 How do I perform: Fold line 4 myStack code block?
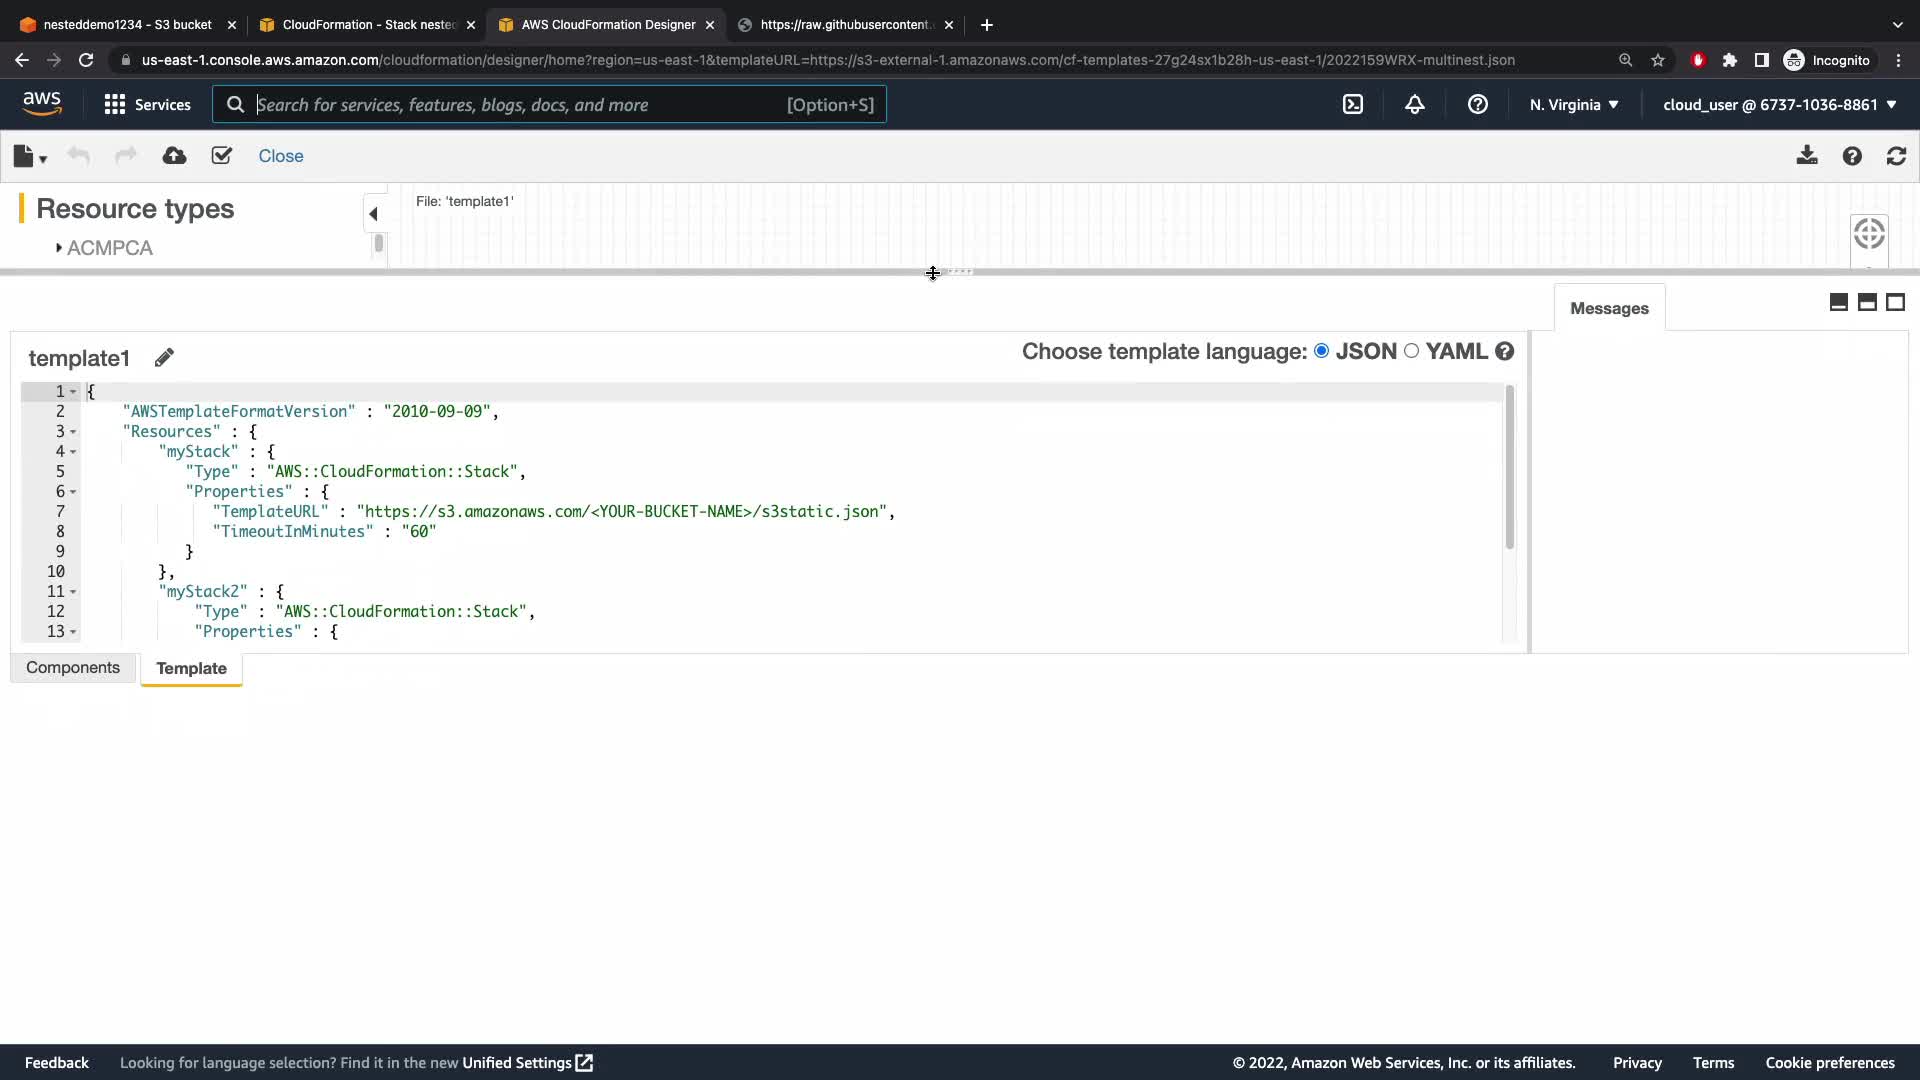(x=73, y=452)
